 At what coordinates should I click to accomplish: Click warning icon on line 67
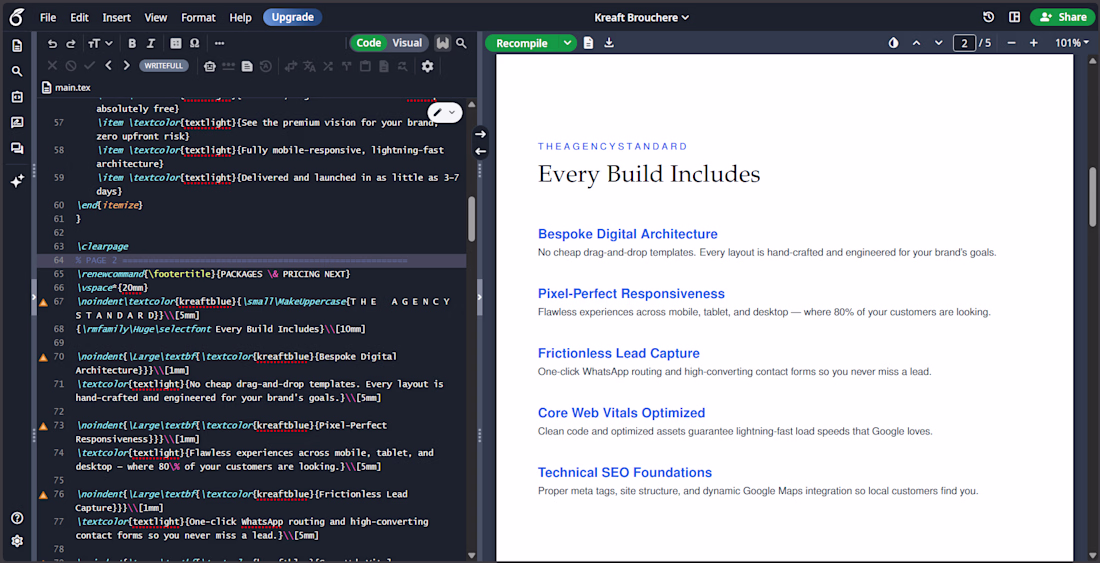[x=43, y=302]
